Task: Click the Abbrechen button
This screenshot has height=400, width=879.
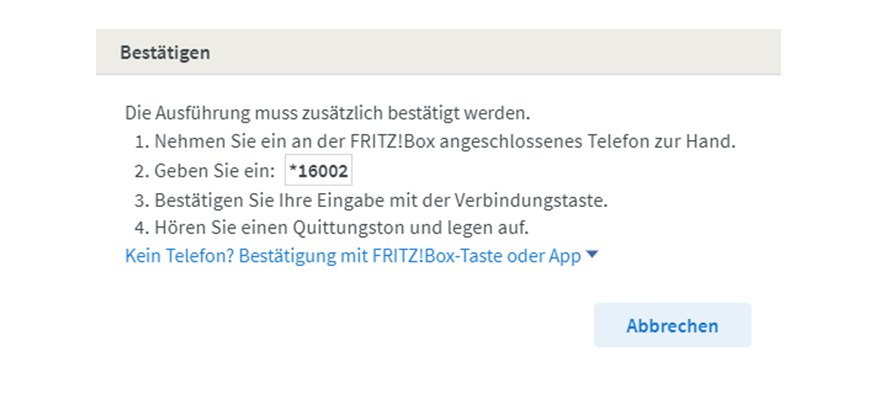Action: (x=672, y=325)
